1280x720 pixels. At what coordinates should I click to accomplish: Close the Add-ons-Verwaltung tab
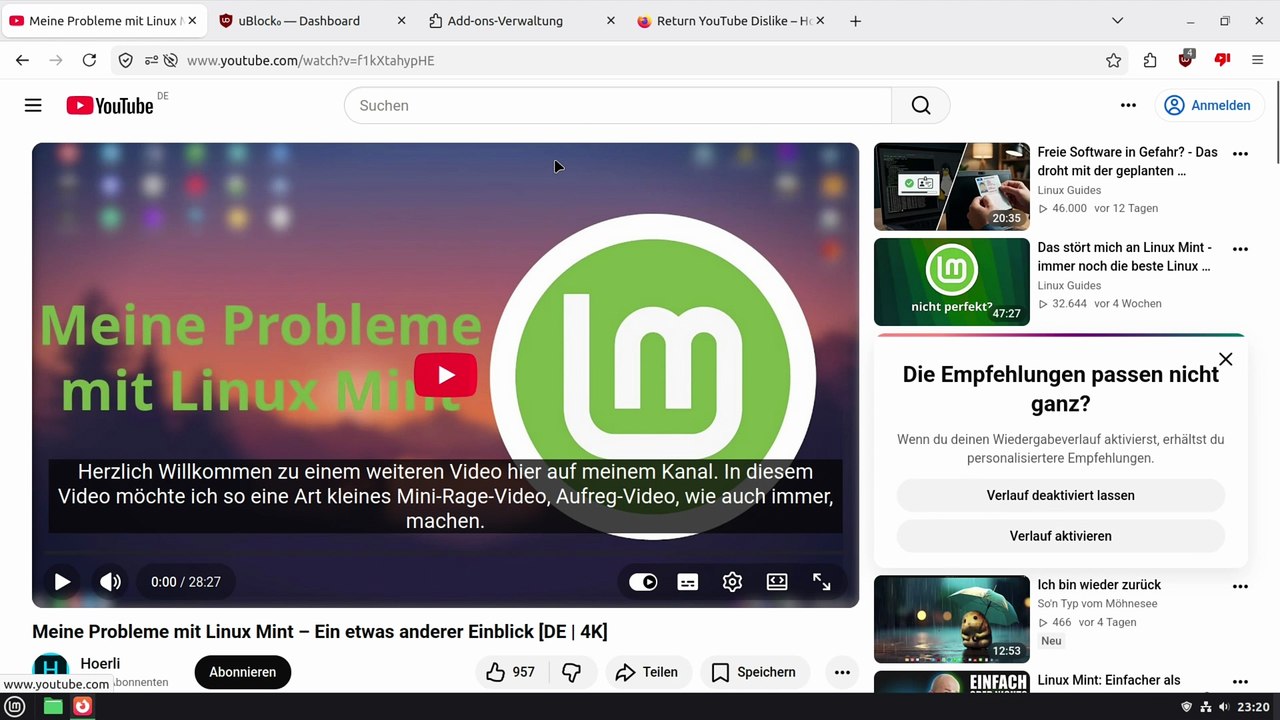610,21
